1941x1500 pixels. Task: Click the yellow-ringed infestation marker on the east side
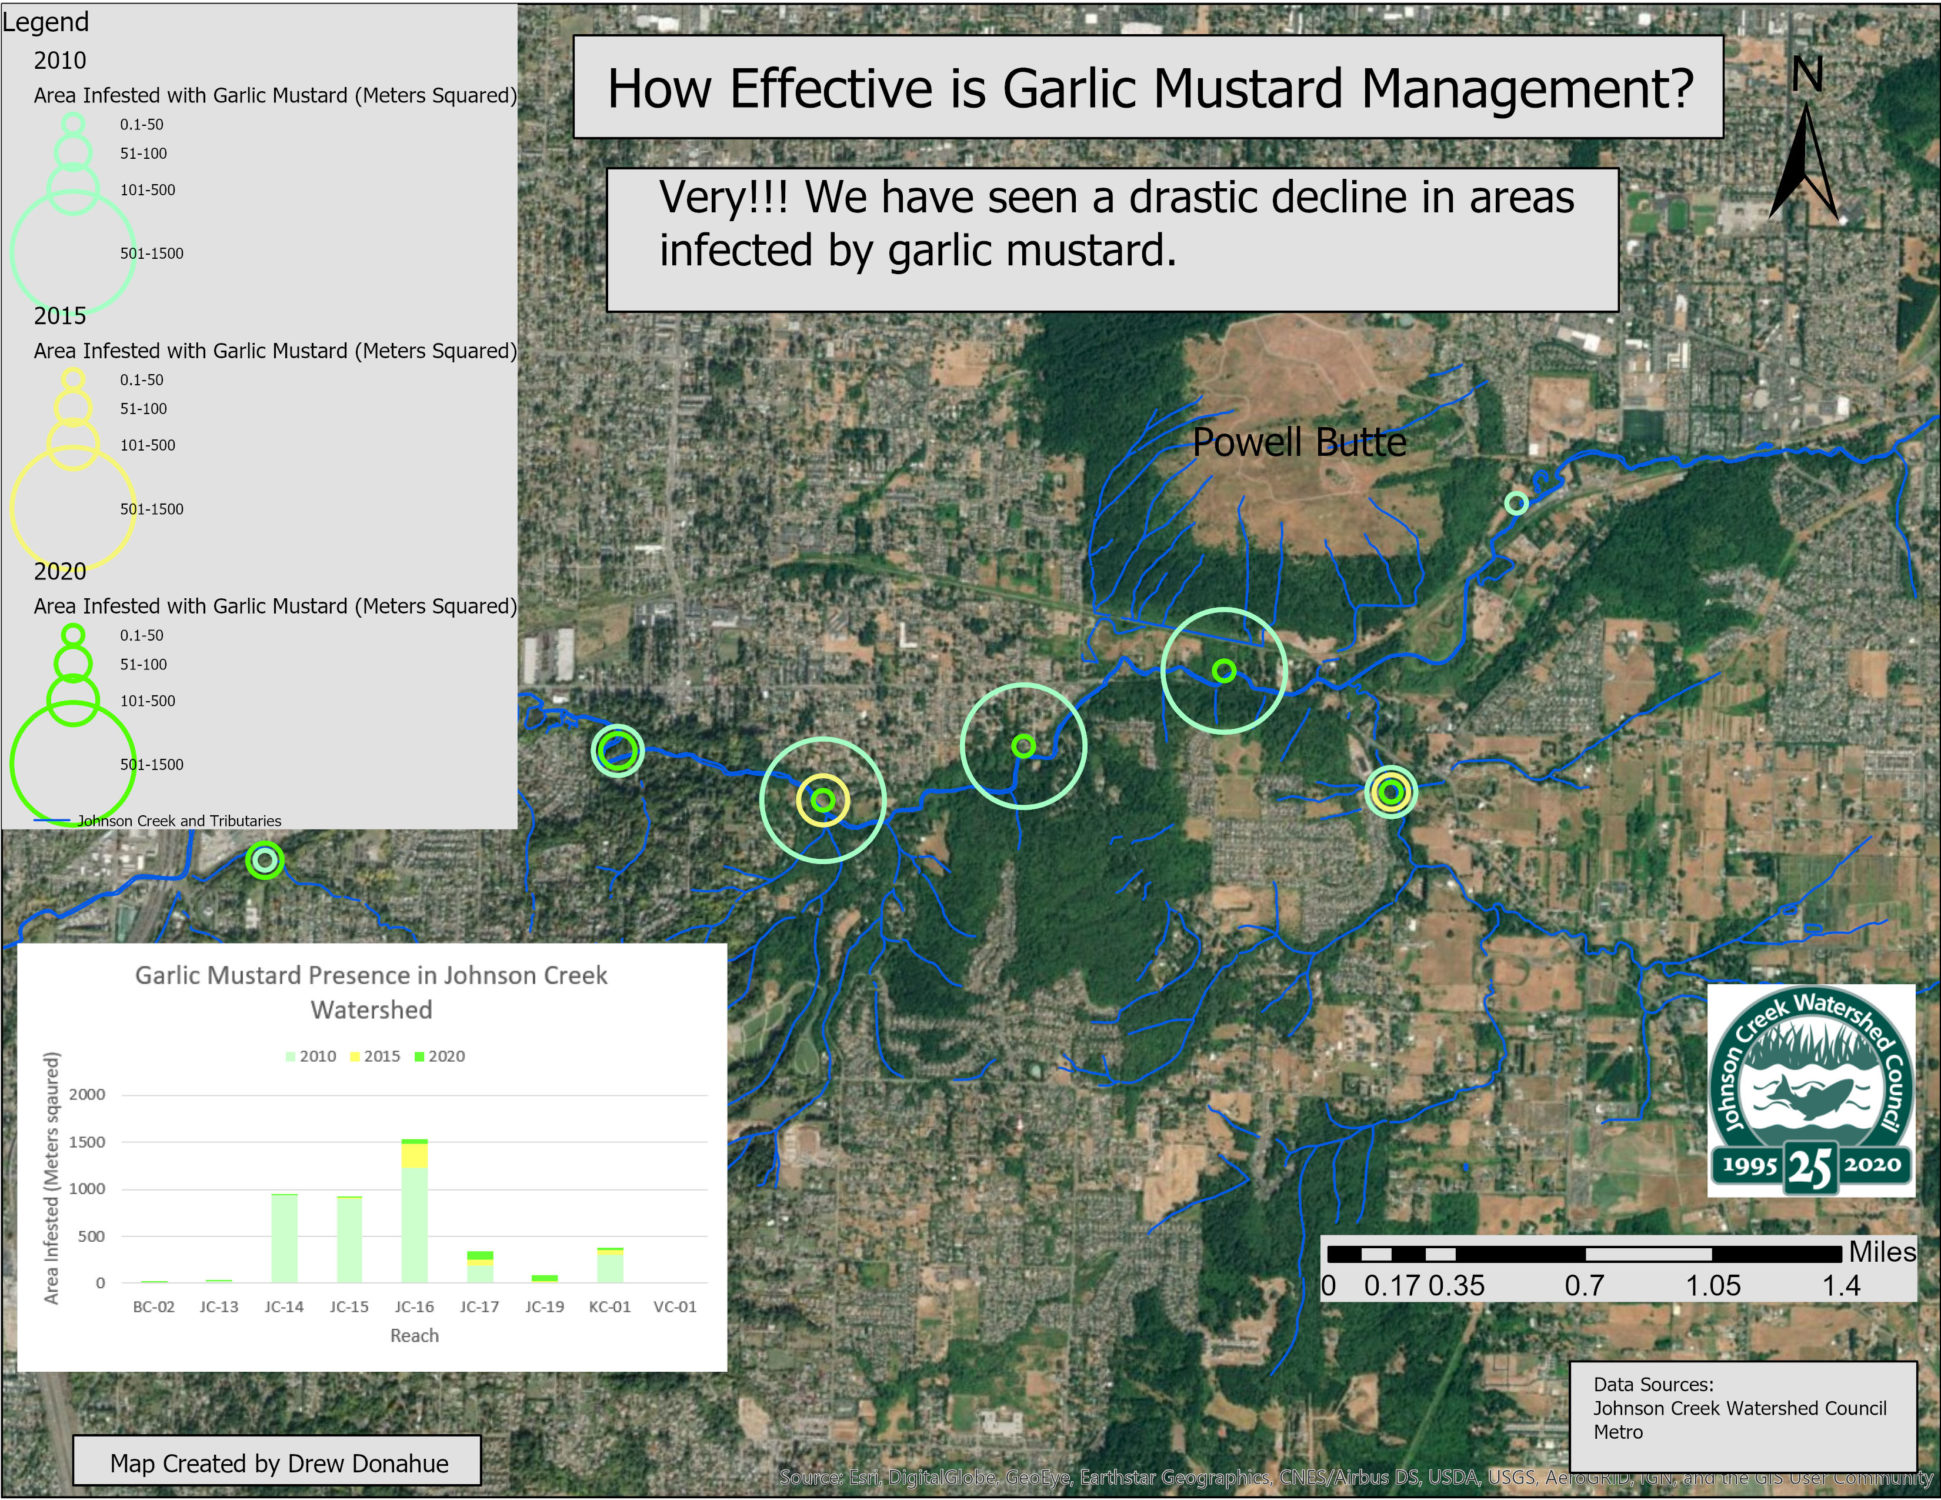1390,792
